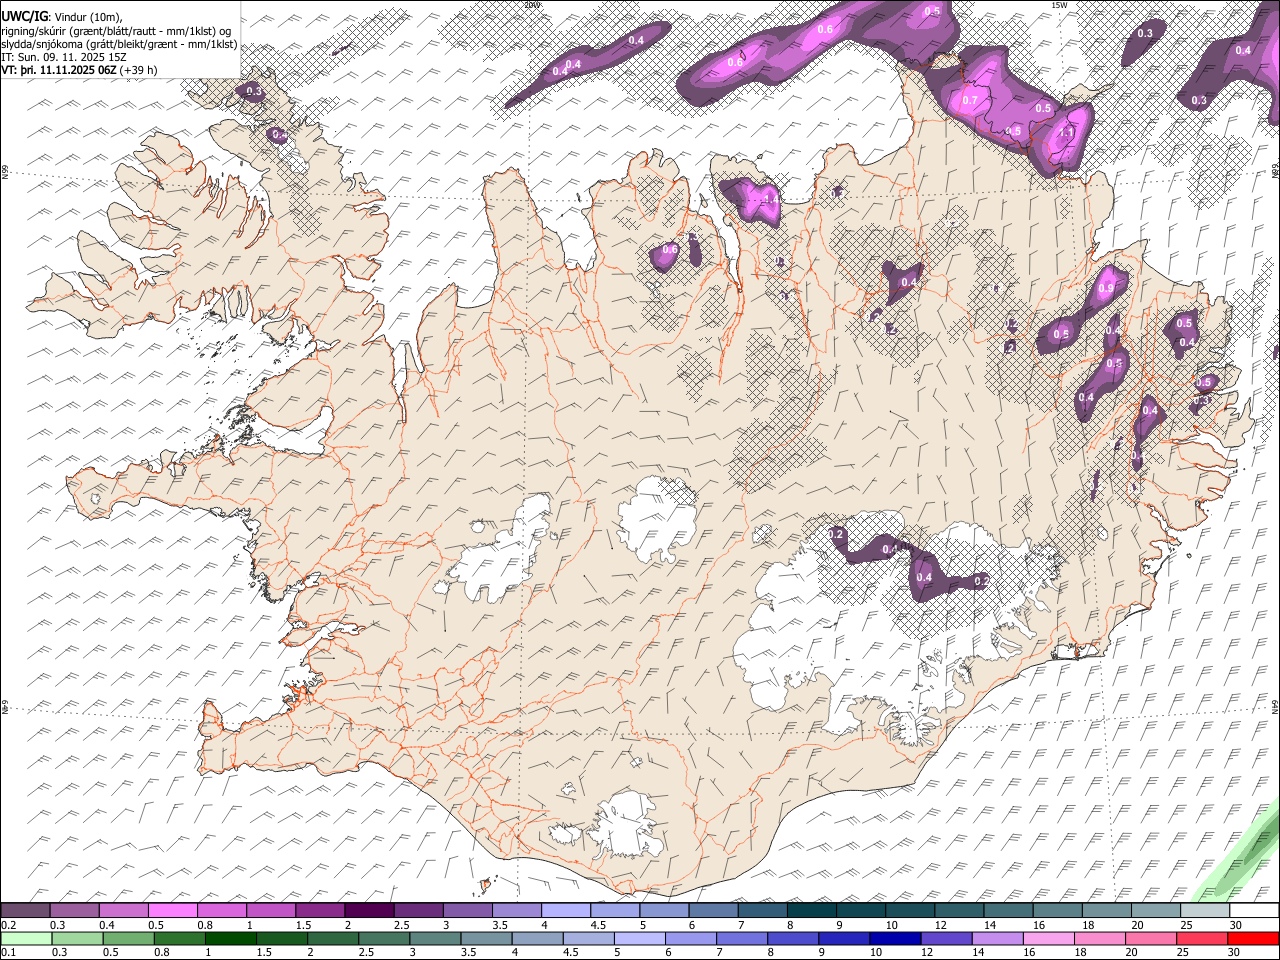
Task: Pick lower legend periwinkle swatch for 6
Action: pos(689,938)
